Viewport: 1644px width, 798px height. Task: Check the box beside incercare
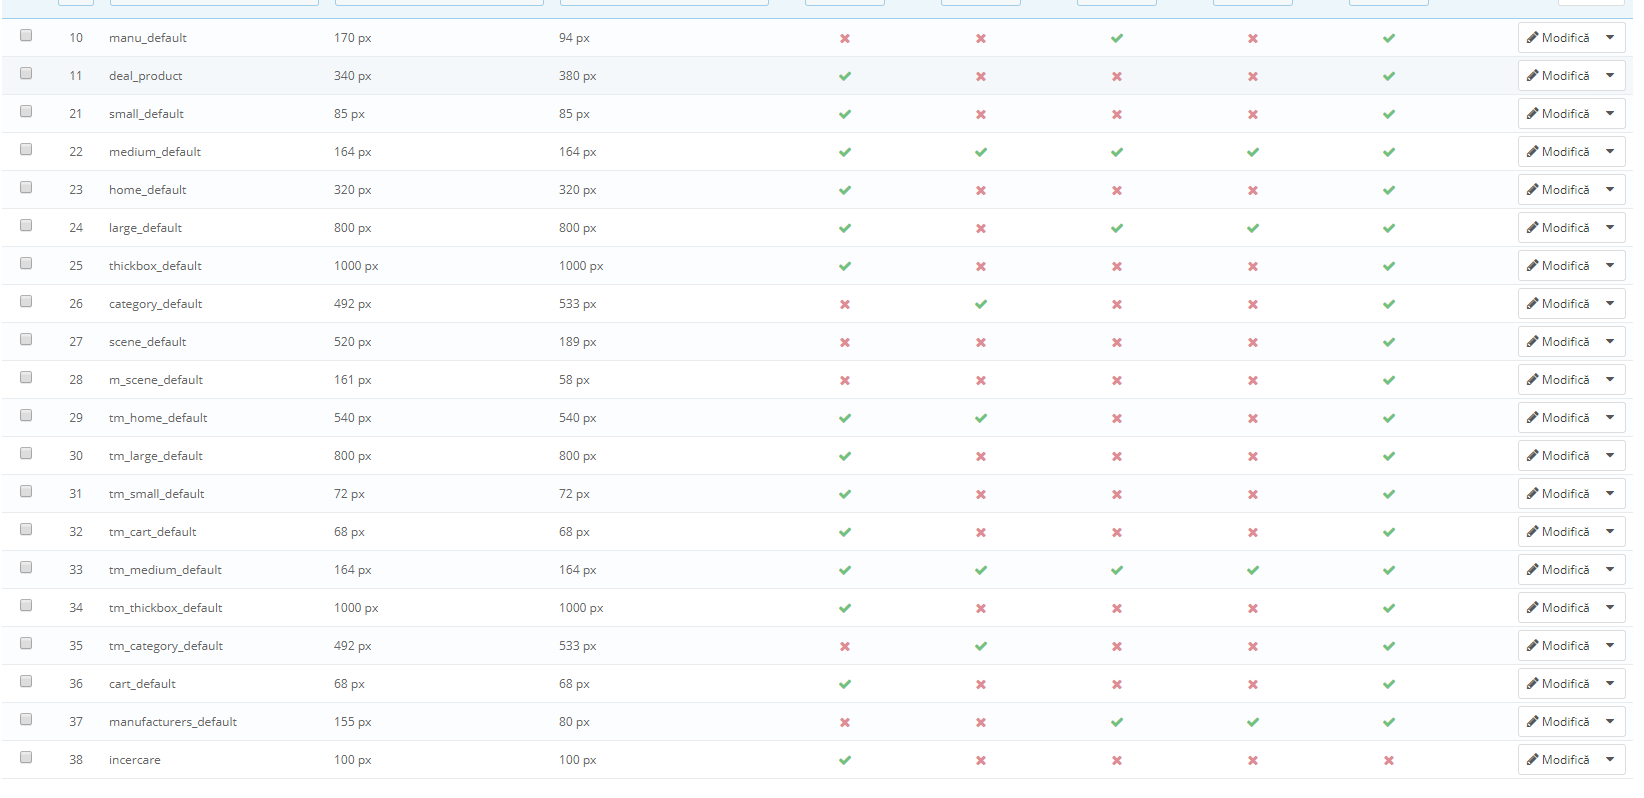click(x=26, y=757)
